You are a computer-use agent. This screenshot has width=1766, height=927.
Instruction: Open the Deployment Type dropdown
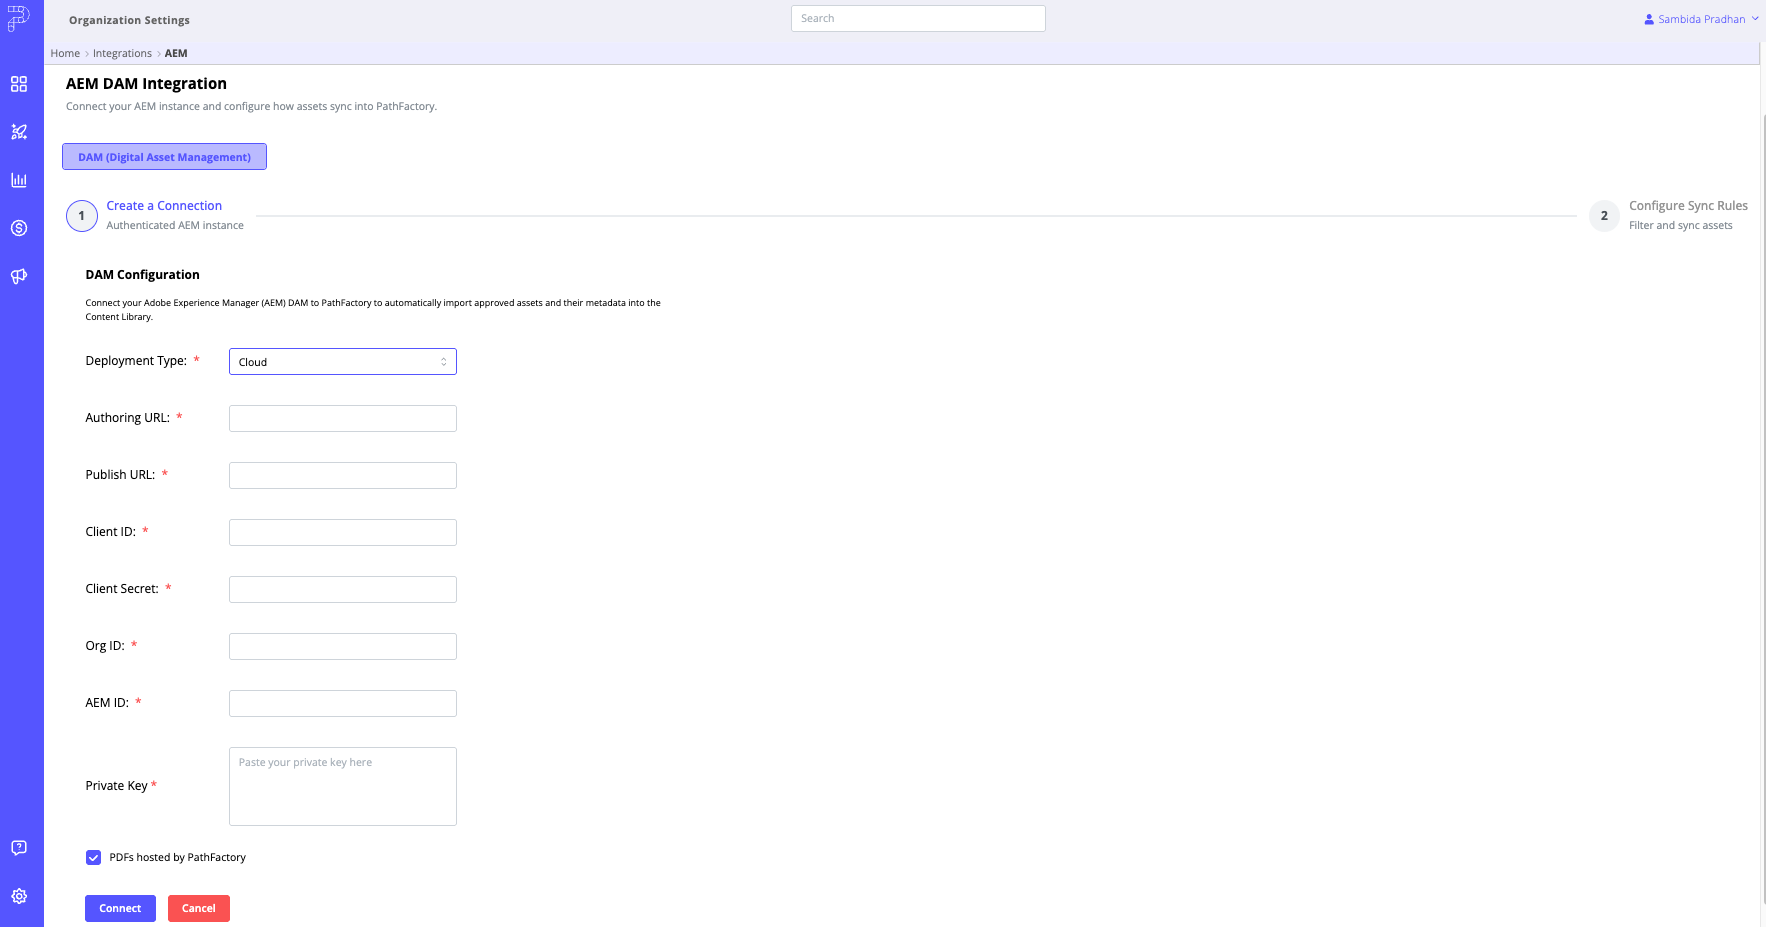(x=343, y=362)
